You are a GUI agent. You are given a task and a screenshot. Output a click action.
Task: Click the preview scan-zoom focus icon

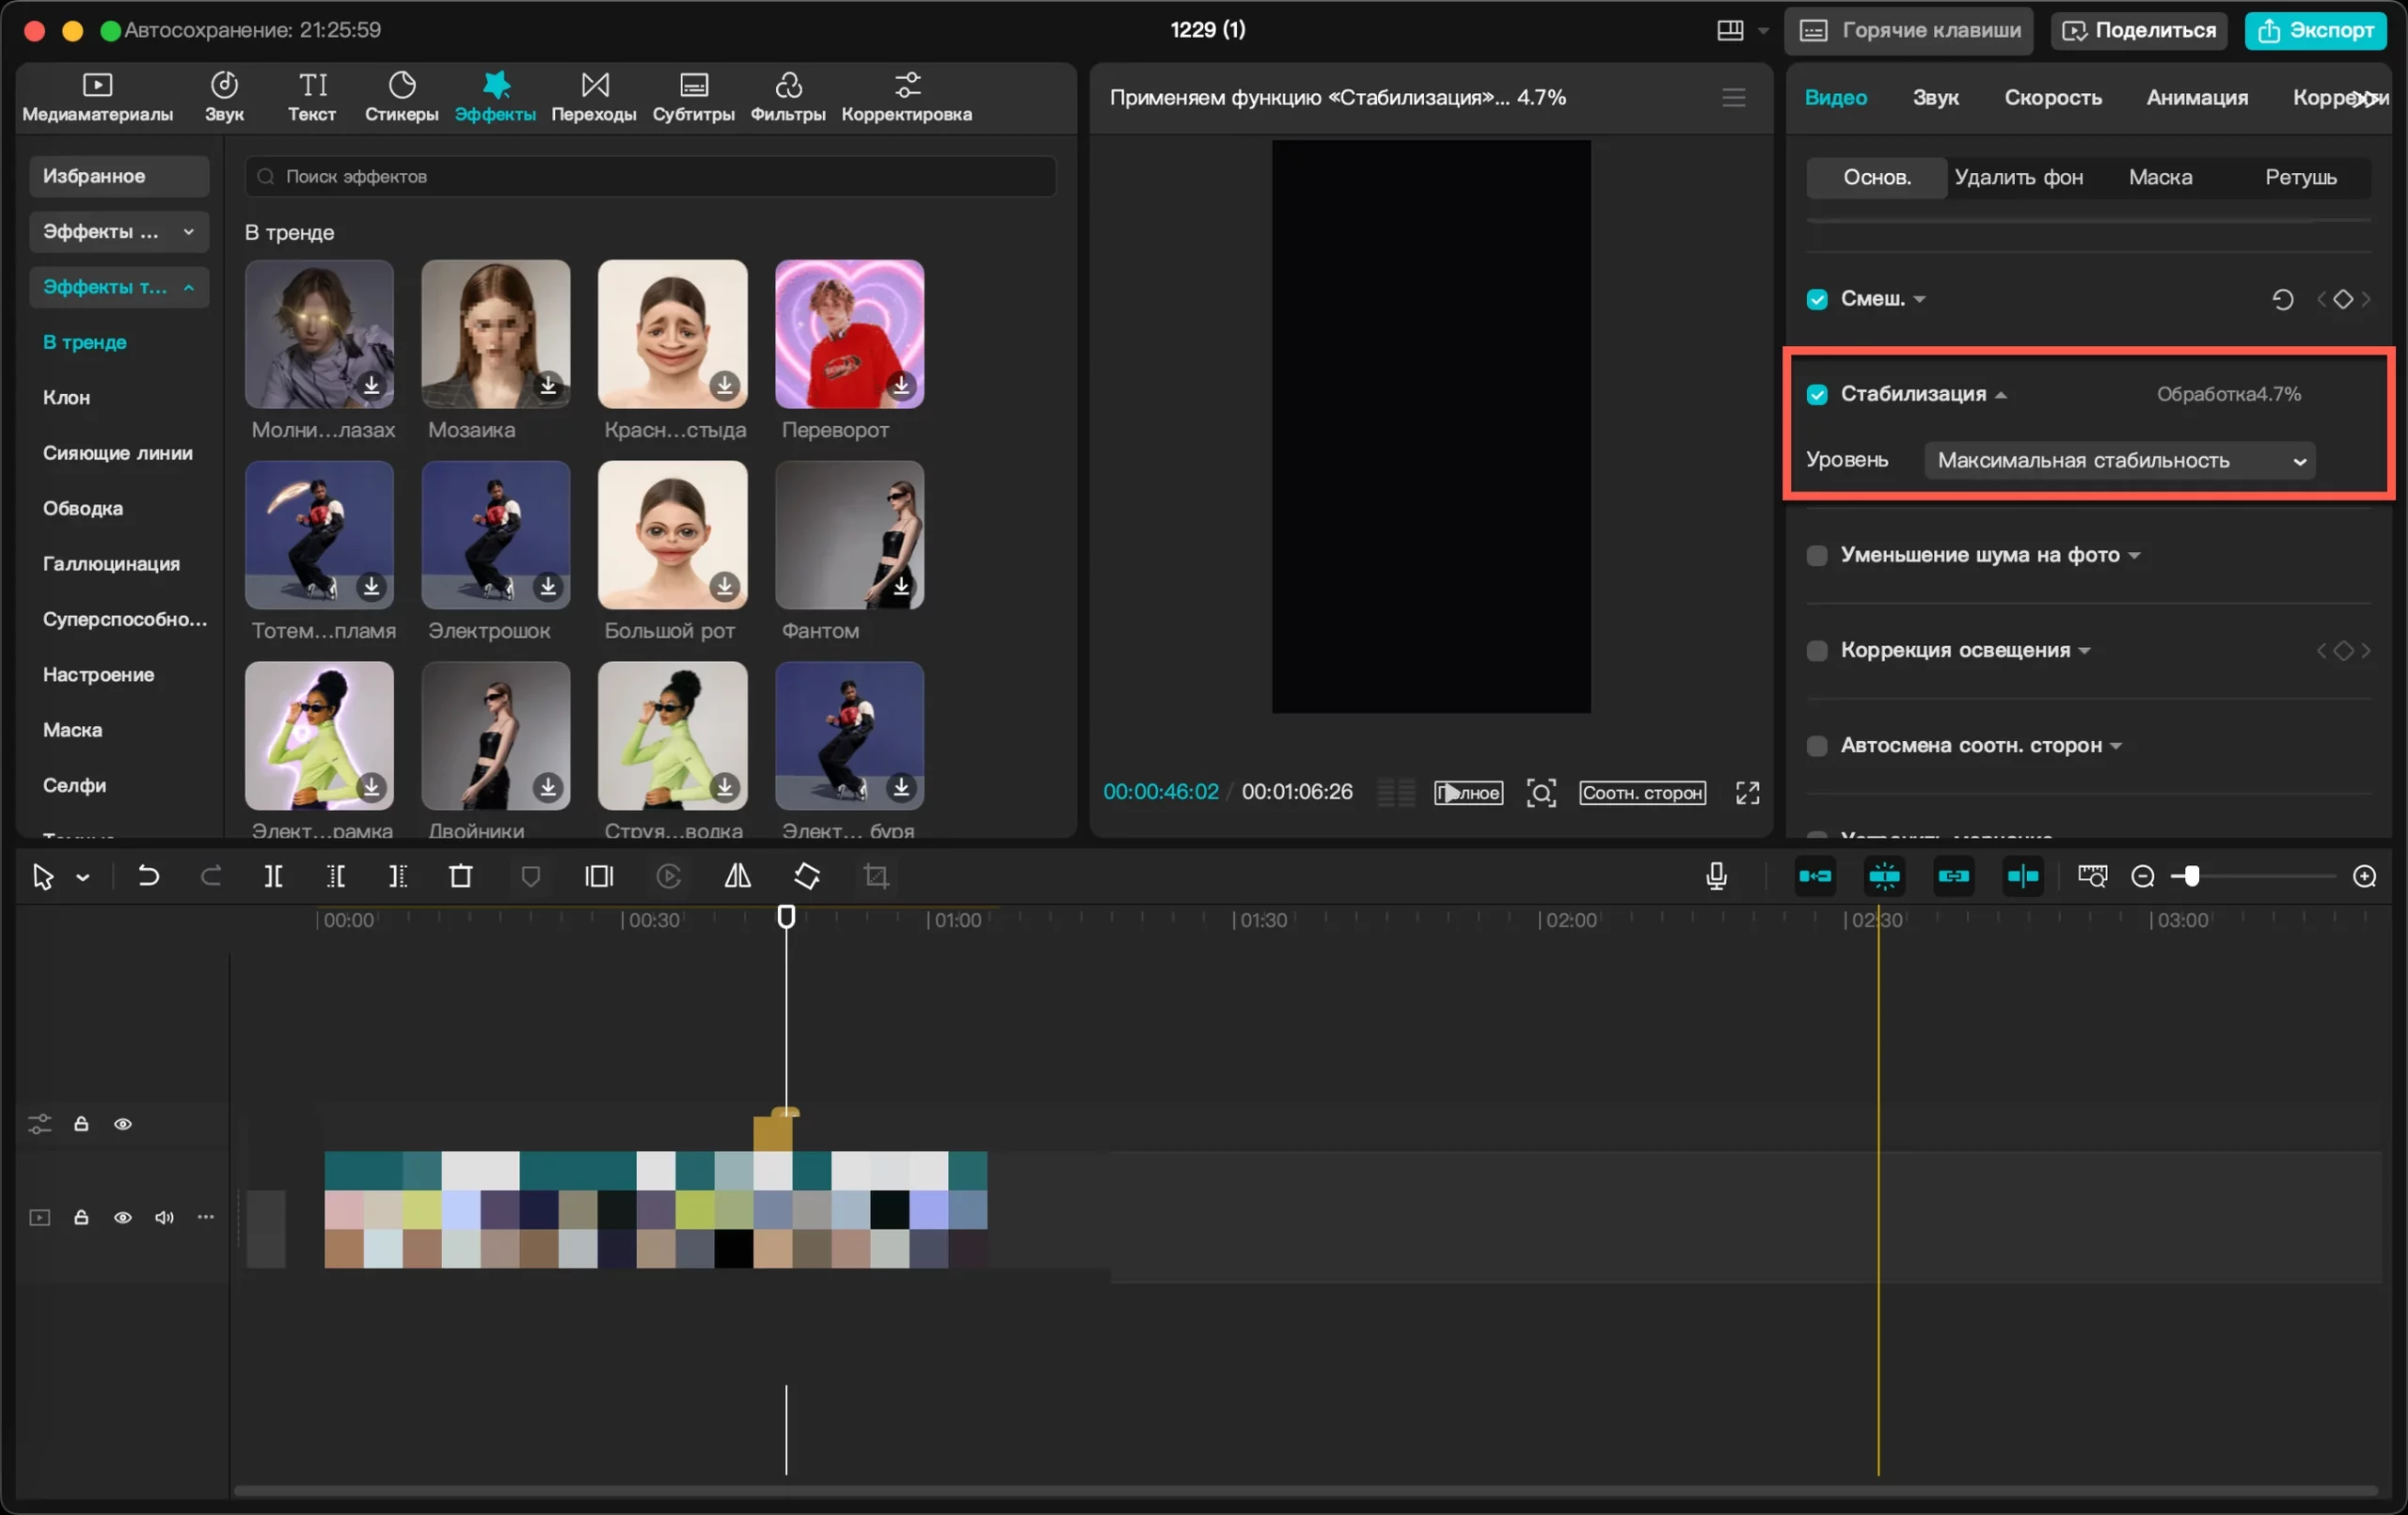pyautogui.click(x=1541, y=793)
